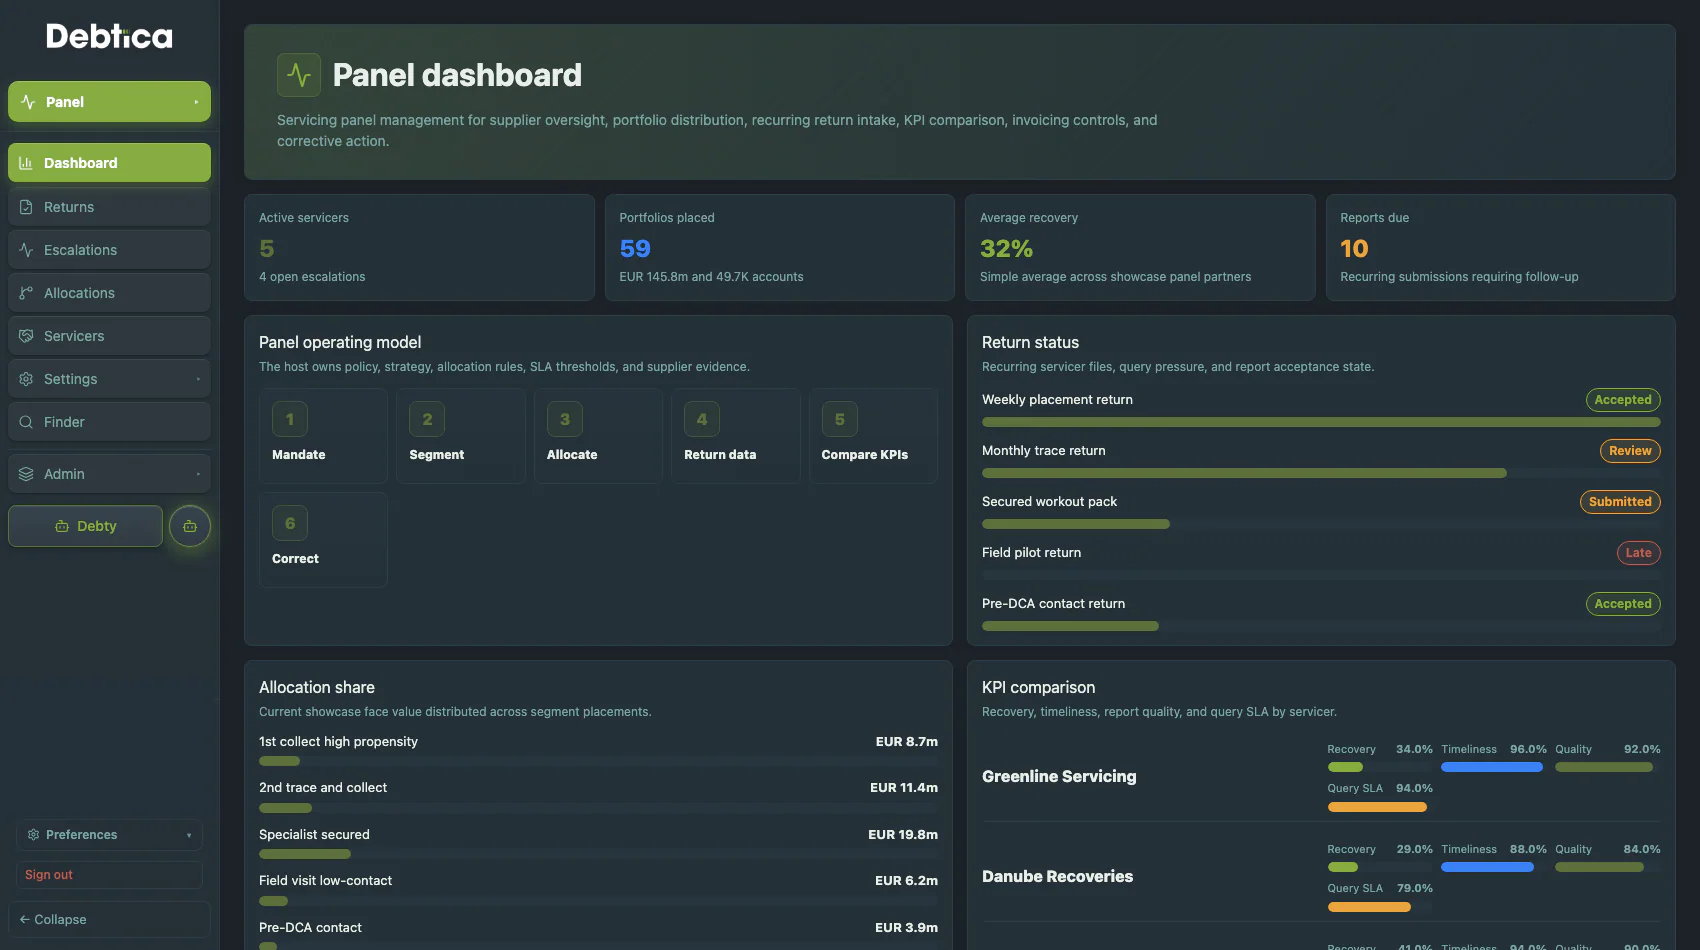Click Danube Recoveries Query SLA orange bar

click(x=1369, y=907)
